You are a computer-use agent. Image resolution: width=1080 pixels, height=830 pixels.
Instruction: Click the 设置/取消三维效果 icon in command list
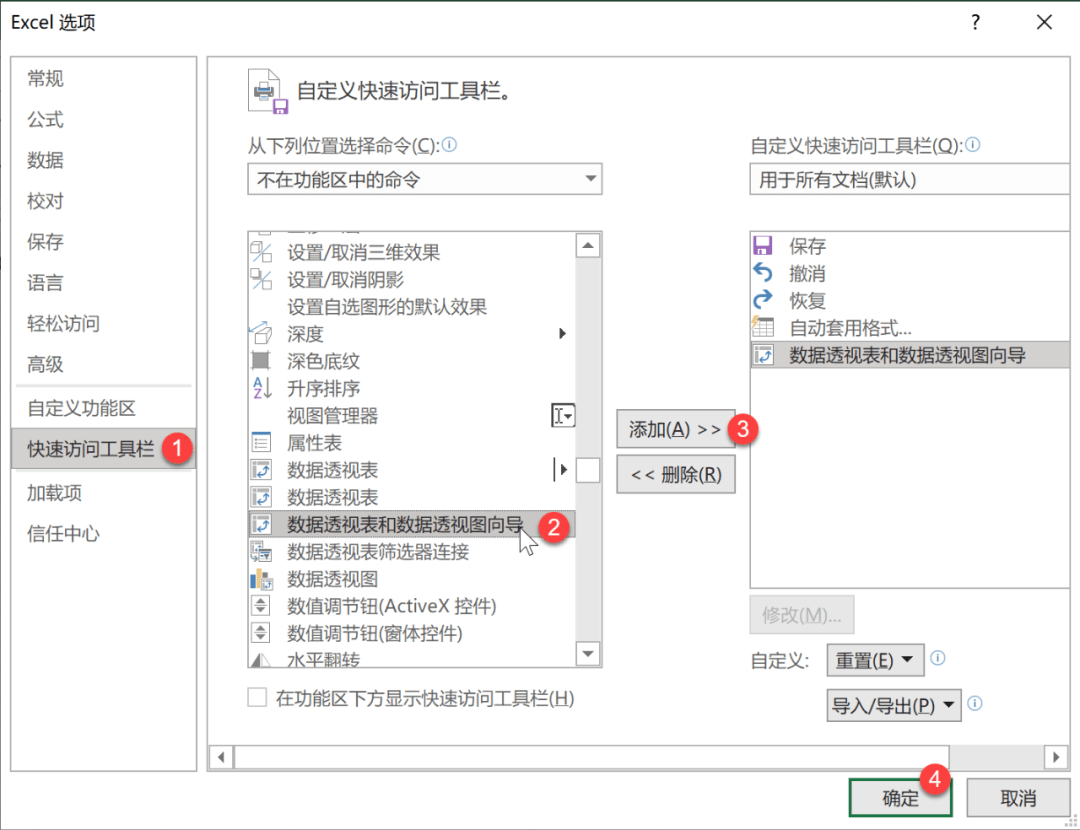pos(261,252)
